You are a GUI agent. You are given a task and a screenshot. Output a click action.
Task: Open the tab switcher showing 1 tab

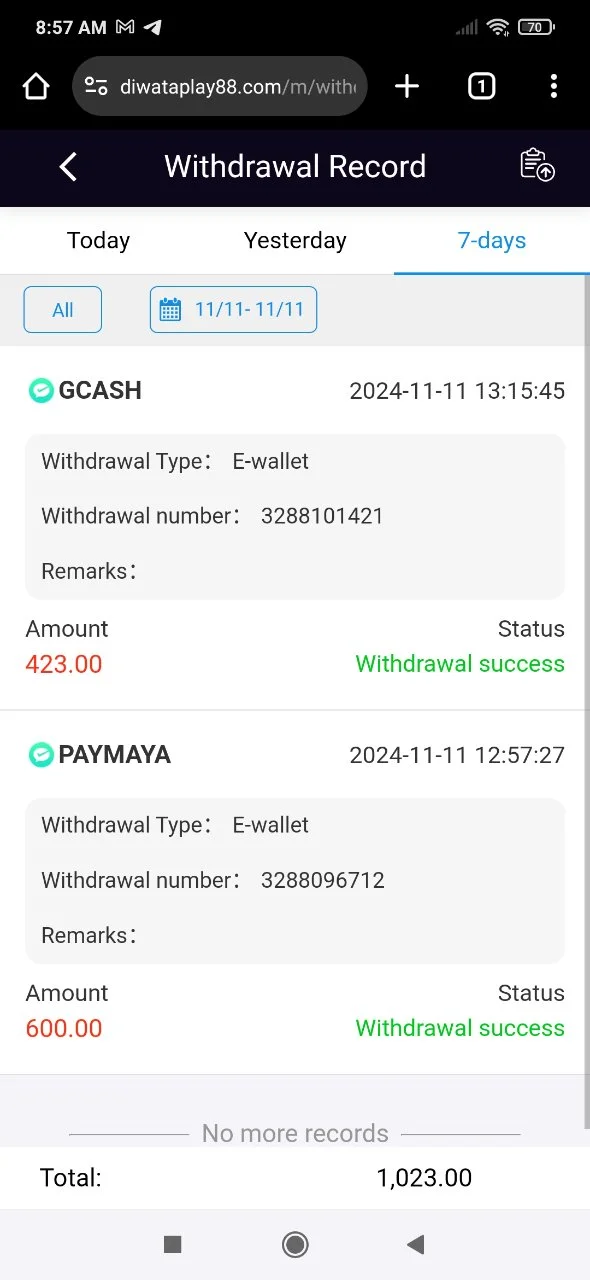pos(481,87)
